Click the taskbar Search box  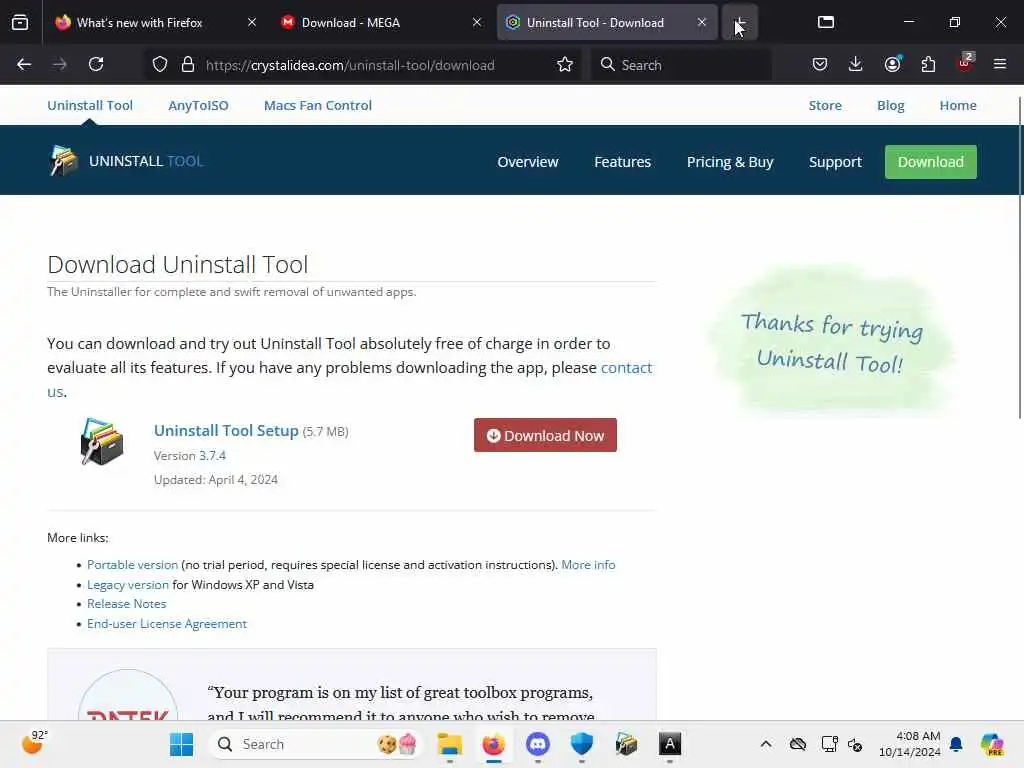tap(316, 744)
